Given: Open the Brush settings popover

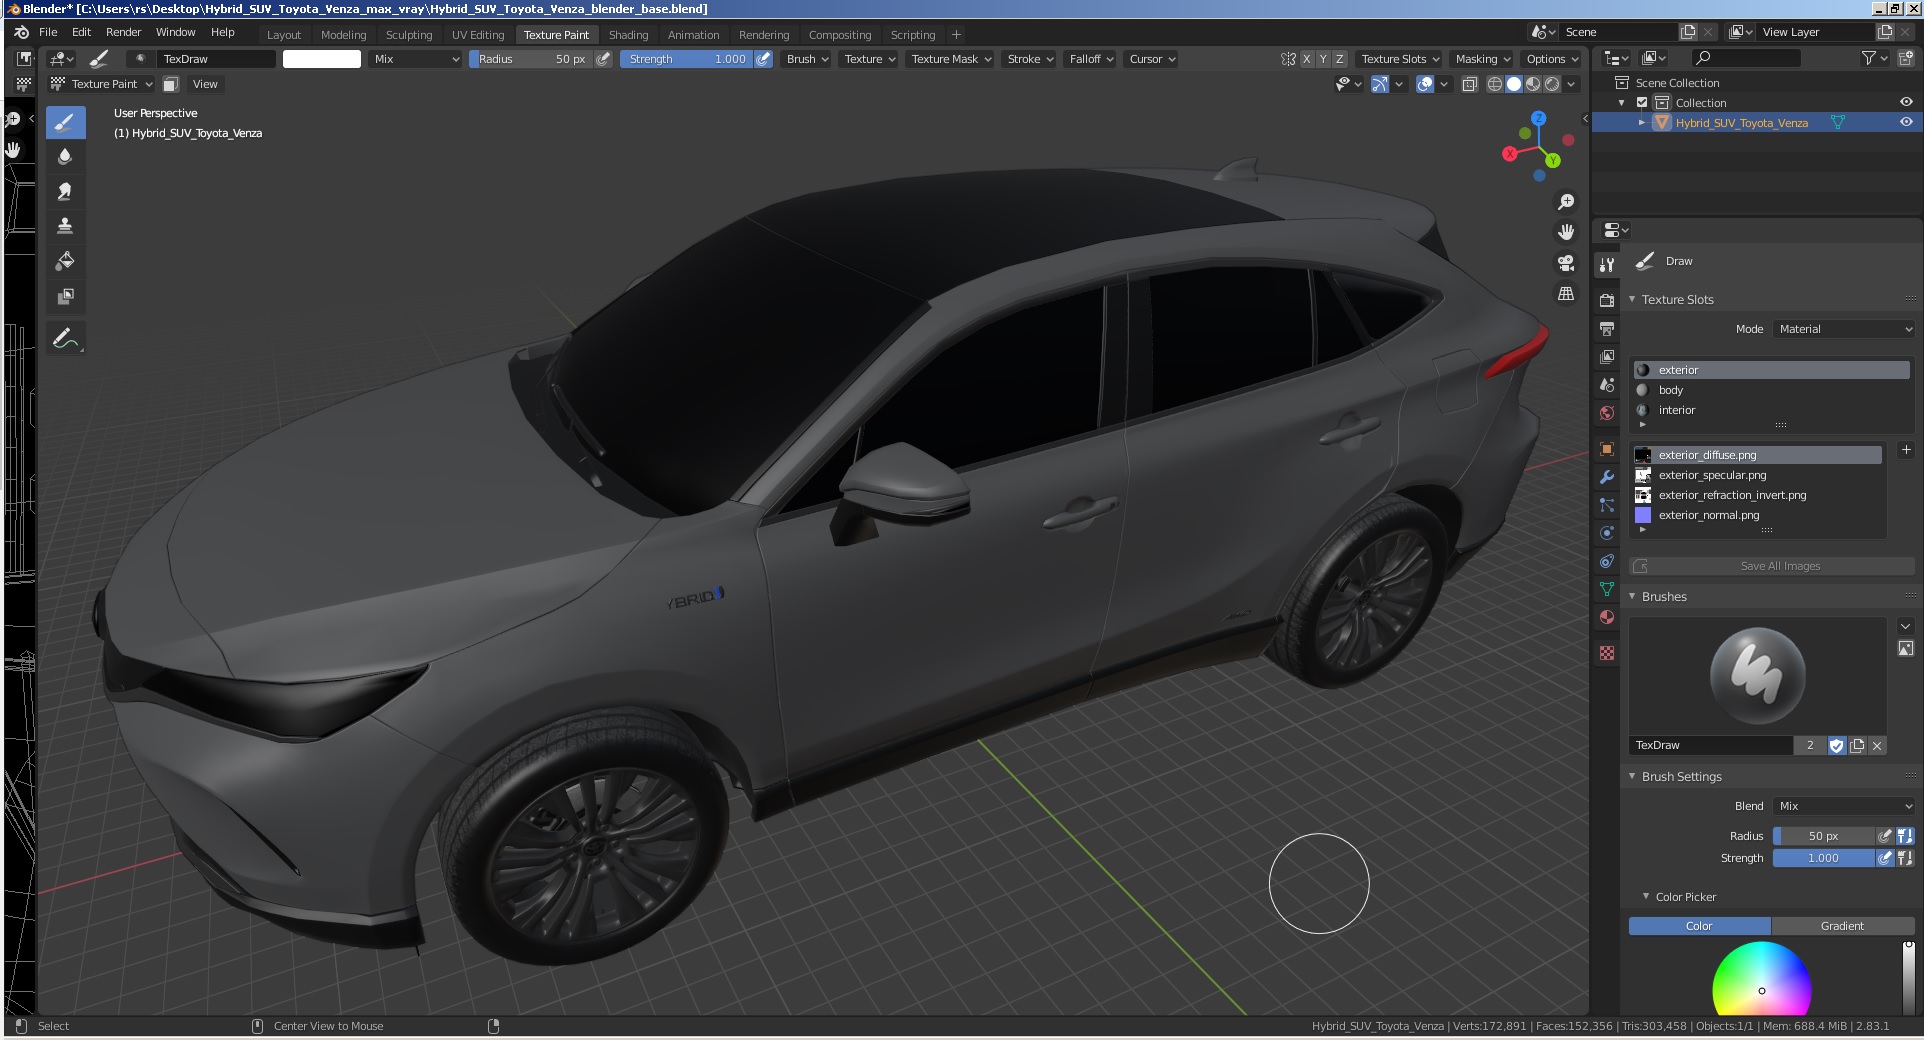Looking at the screenshot, I should pyautogui.click(x=807, y=59).
